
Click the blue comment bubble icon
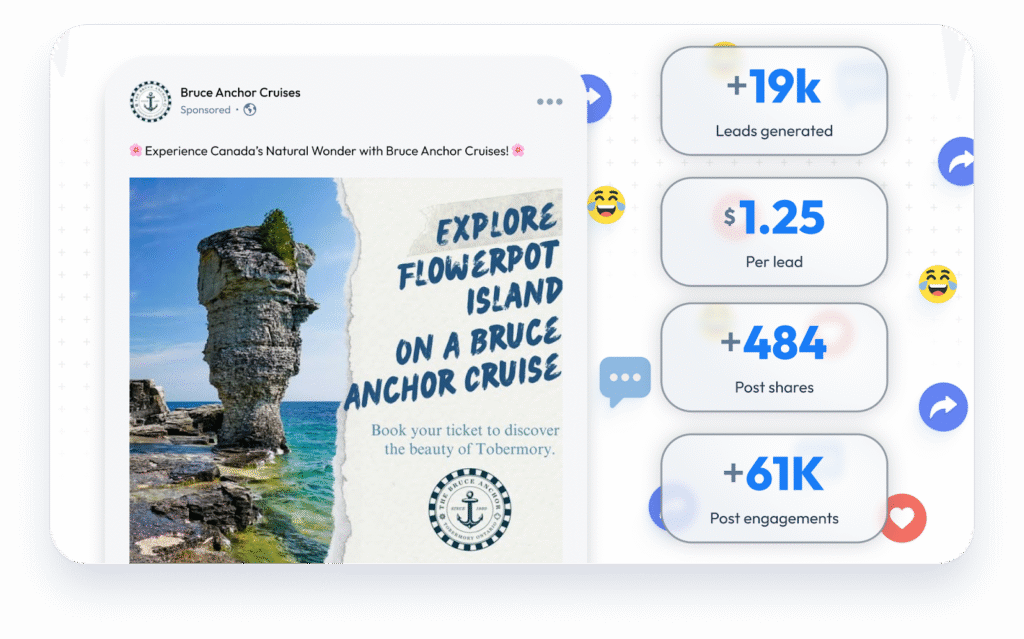[625, 381]
